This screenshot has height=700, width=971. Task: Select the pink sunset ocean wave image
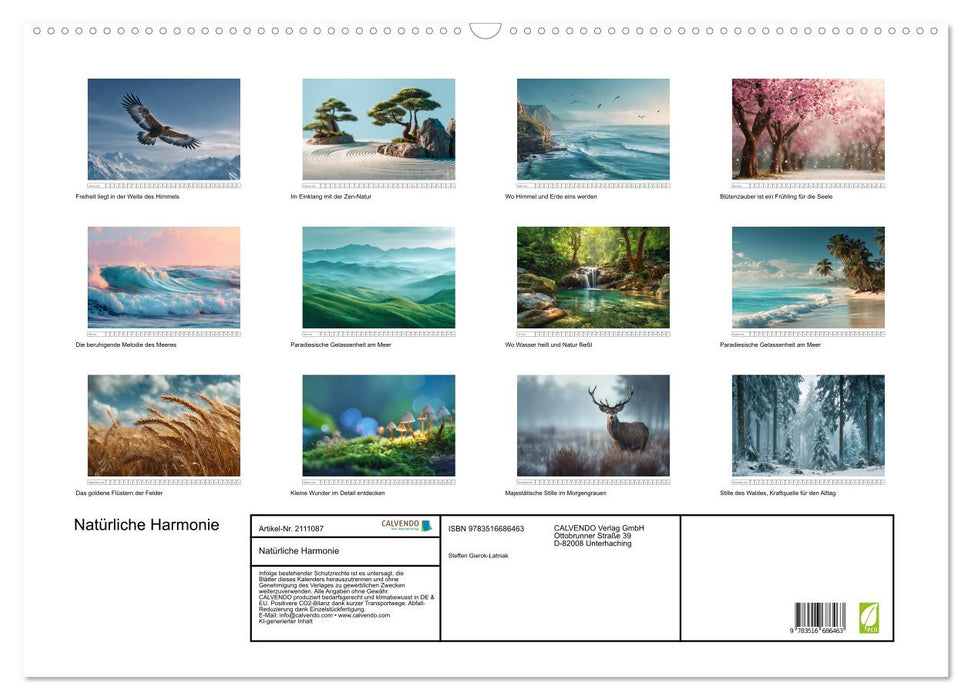click(164, 277)
